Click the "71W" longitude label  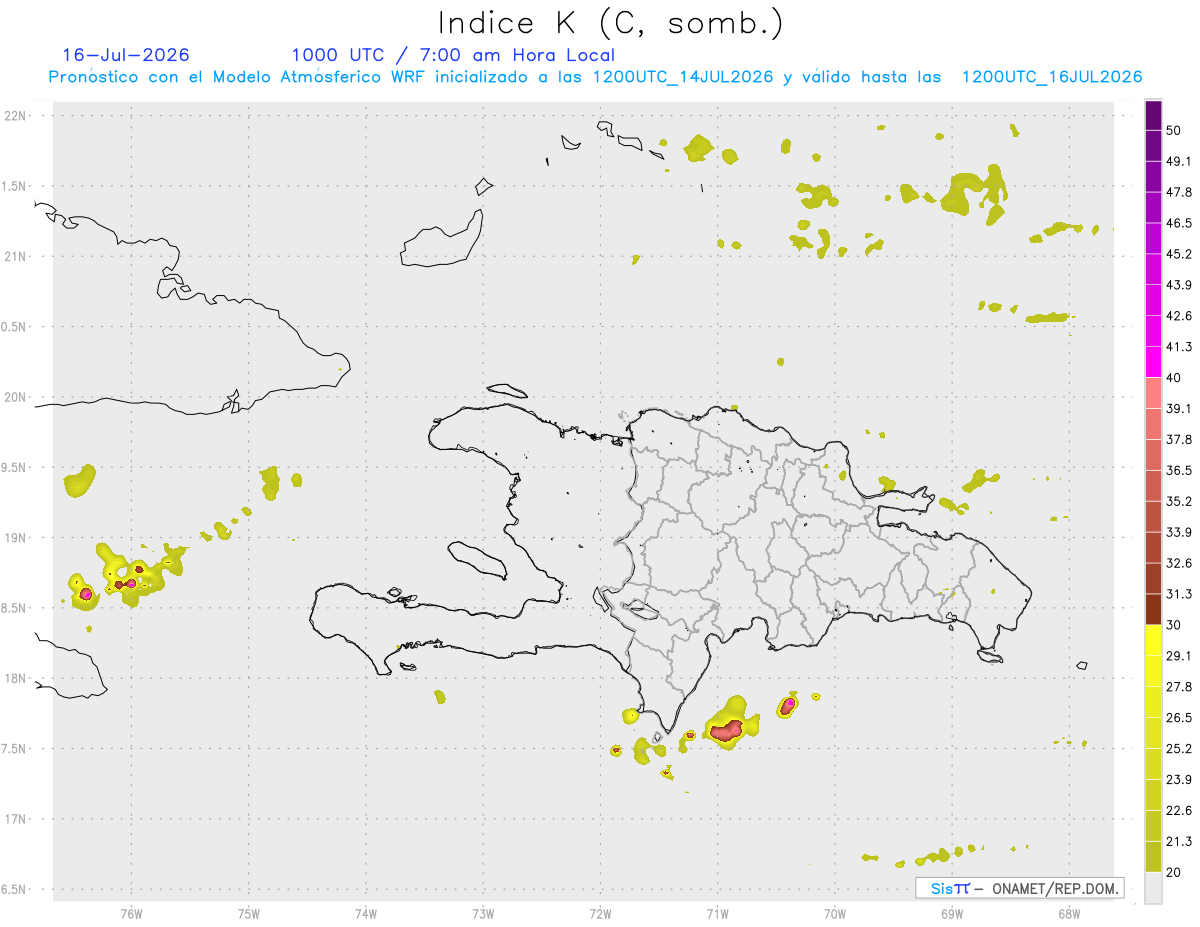pos(717,914)
